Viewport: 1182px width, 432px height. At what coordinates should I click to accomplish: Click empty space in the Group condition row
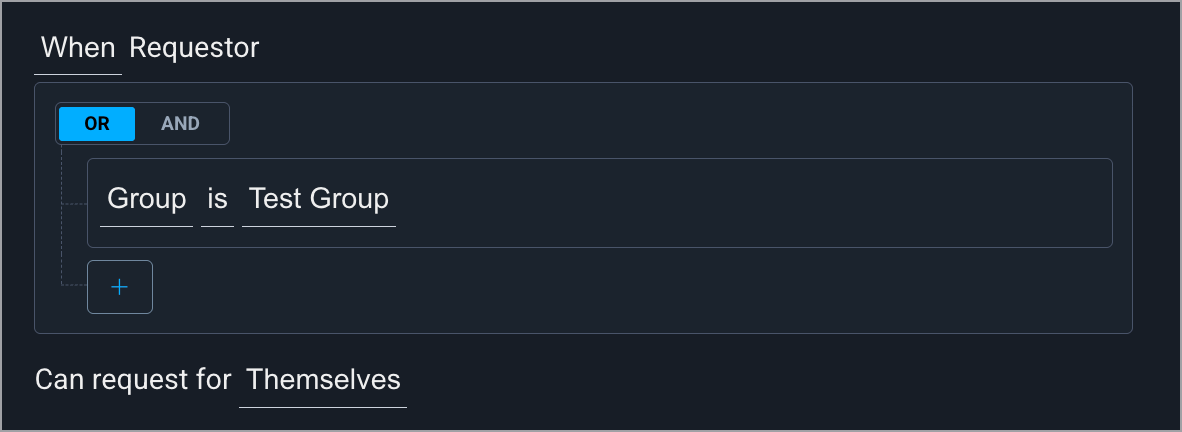pyautogui.click(x=750, y=202)
